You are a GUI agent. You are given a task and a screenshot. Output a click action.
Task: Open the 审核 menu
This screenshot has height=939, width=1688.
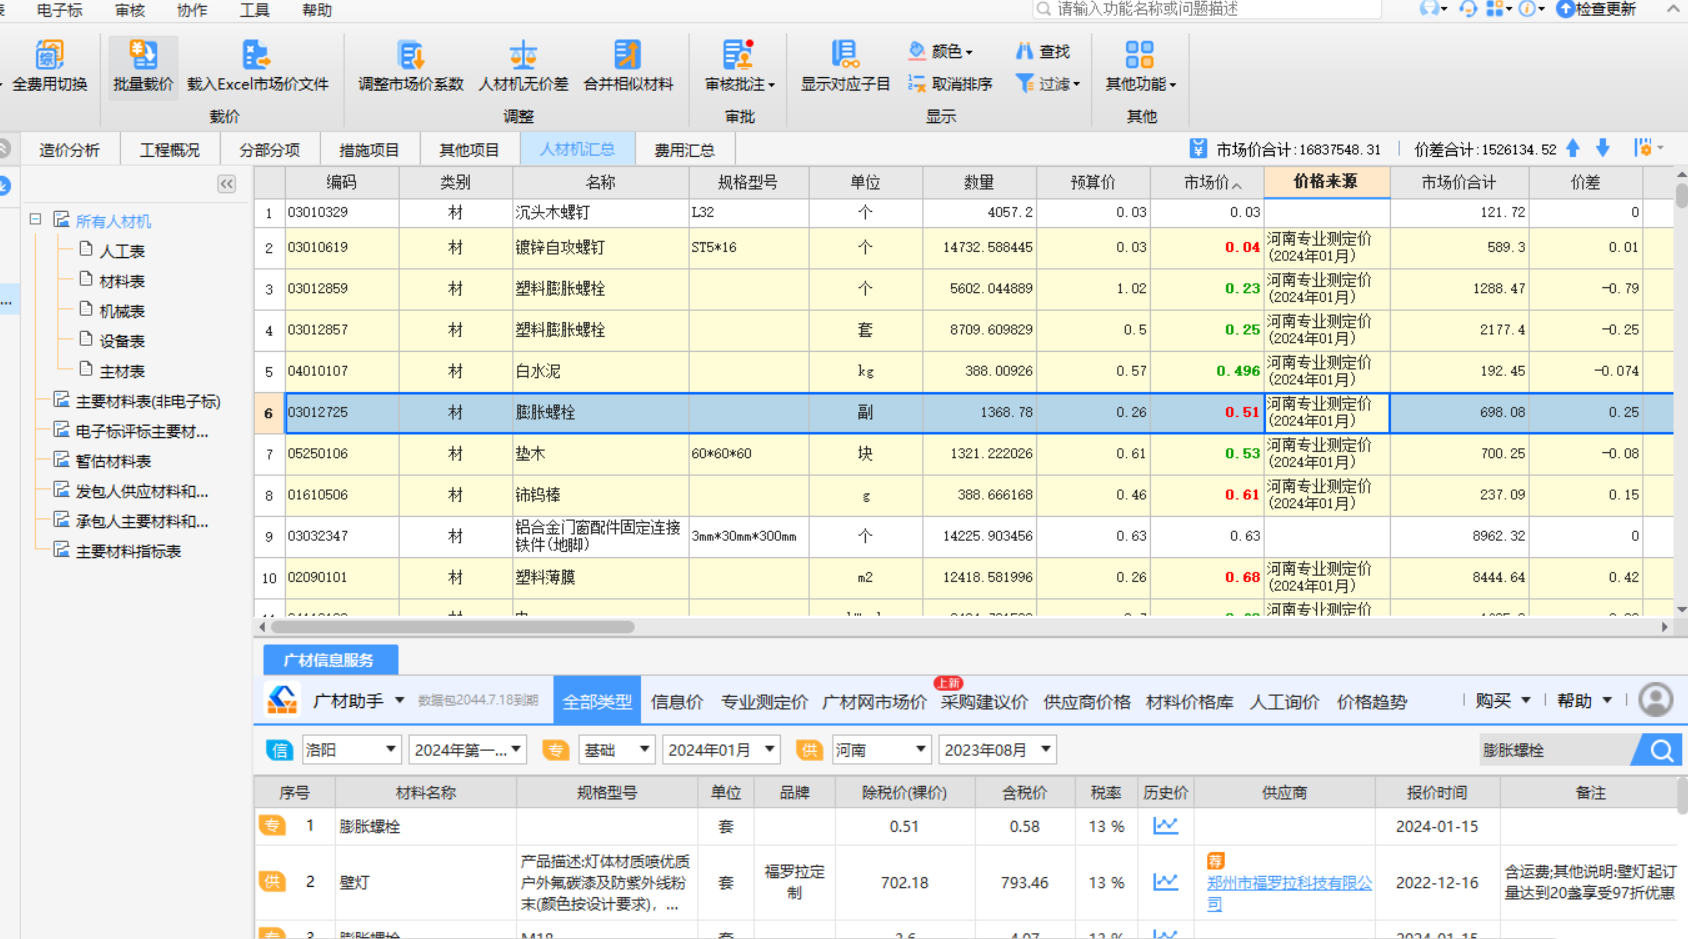[130, 10]
